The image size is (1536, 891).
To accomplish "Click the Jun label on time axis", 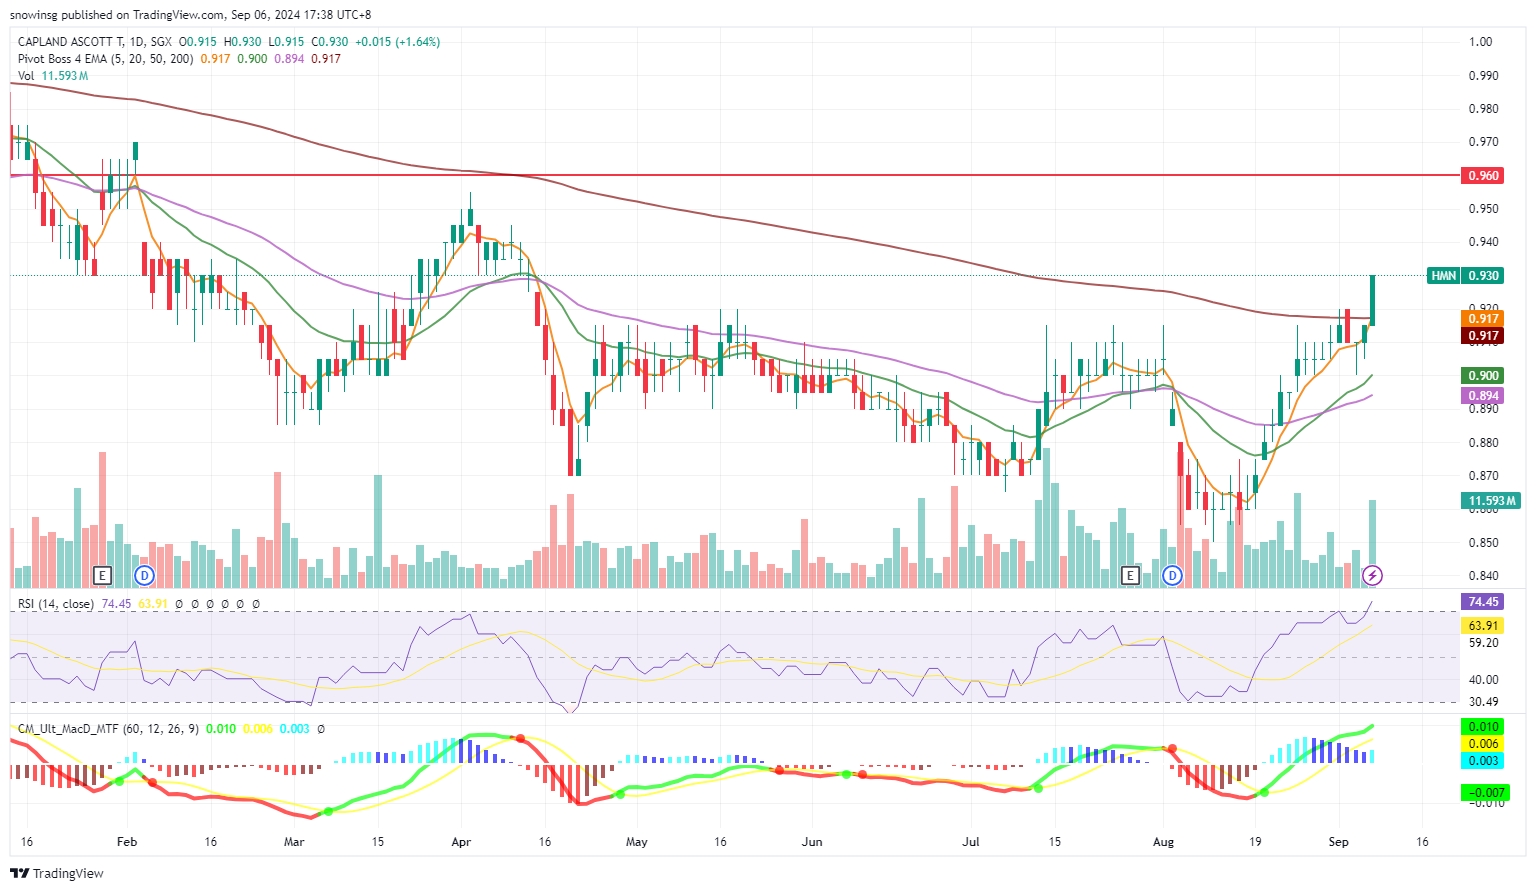I will click(x=812, y=842).
